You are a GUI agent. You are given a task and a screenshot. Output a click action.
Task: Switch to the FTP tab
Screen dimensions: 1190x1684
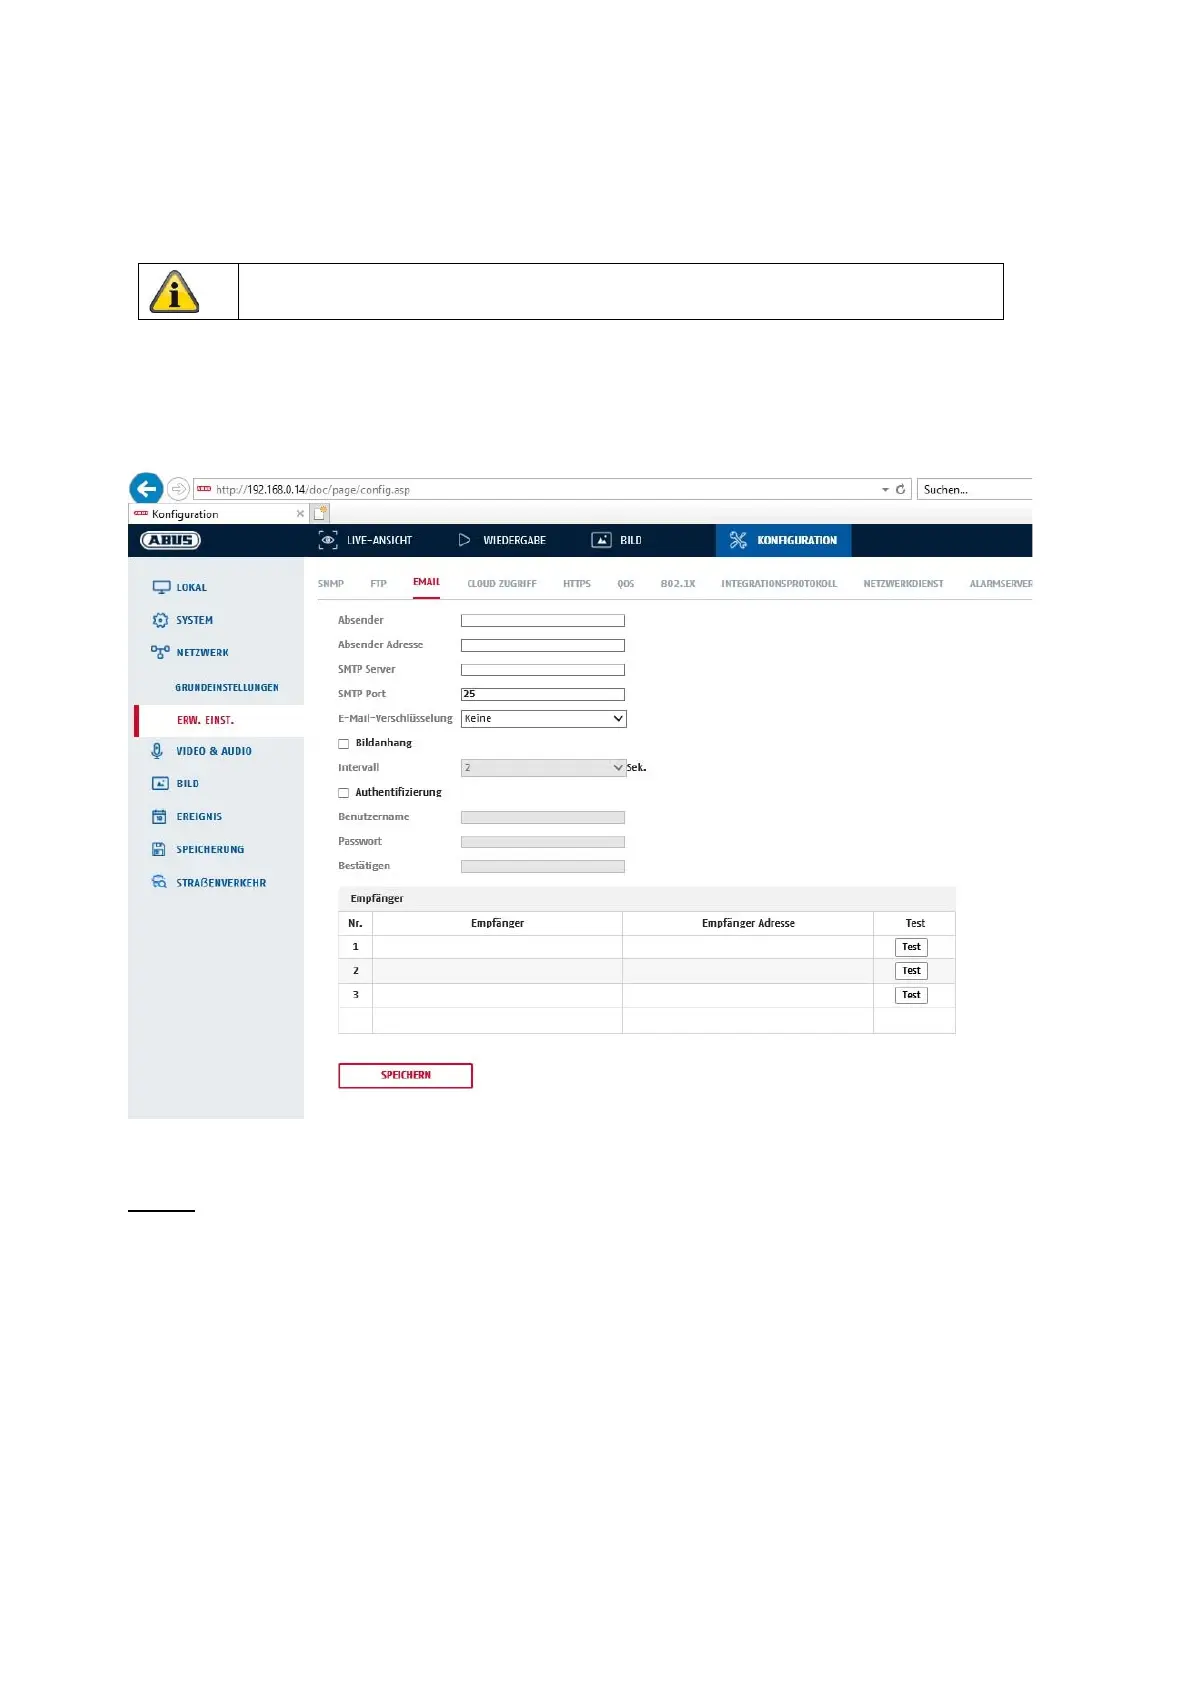click(x=378, y=584)
